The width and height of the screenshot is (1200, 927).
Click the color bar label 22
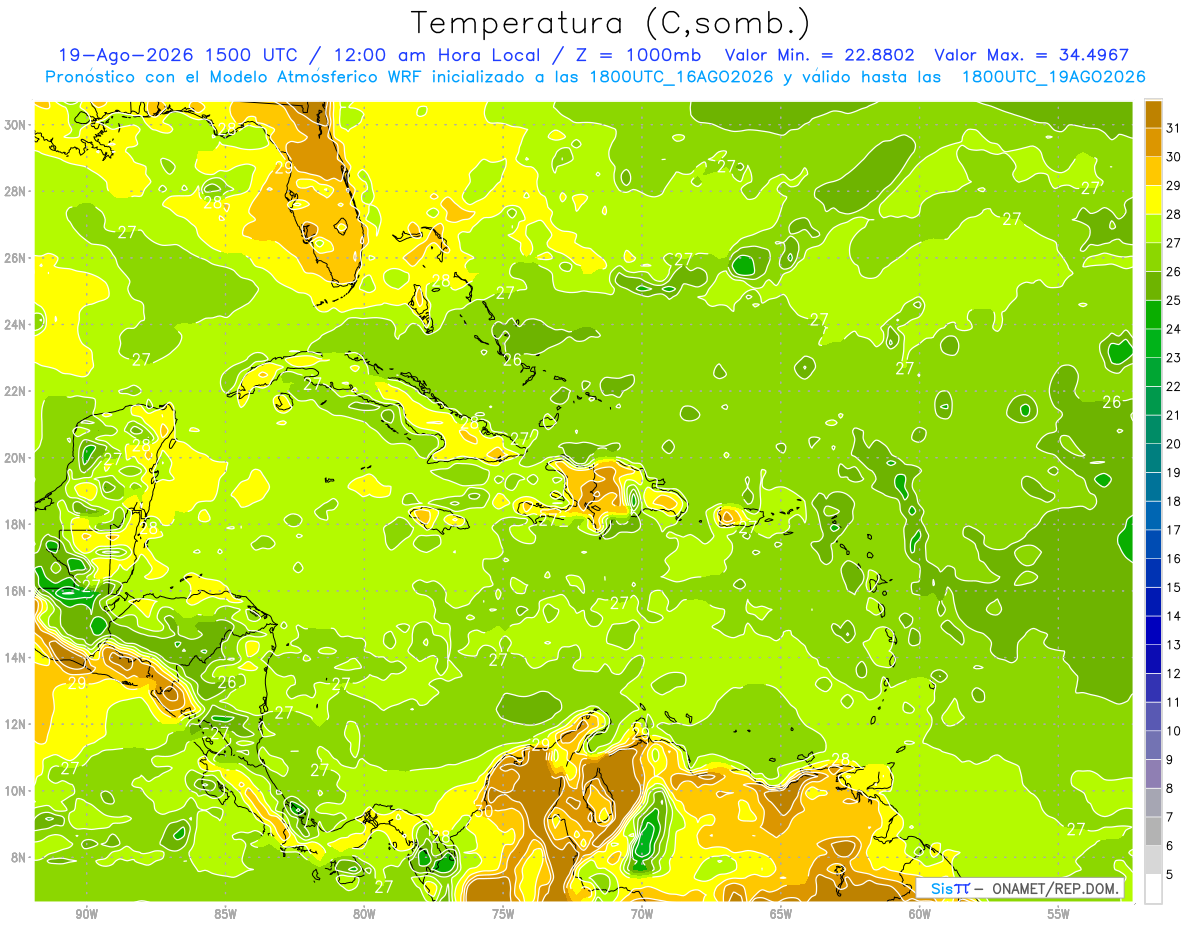tap(1174, 386)
